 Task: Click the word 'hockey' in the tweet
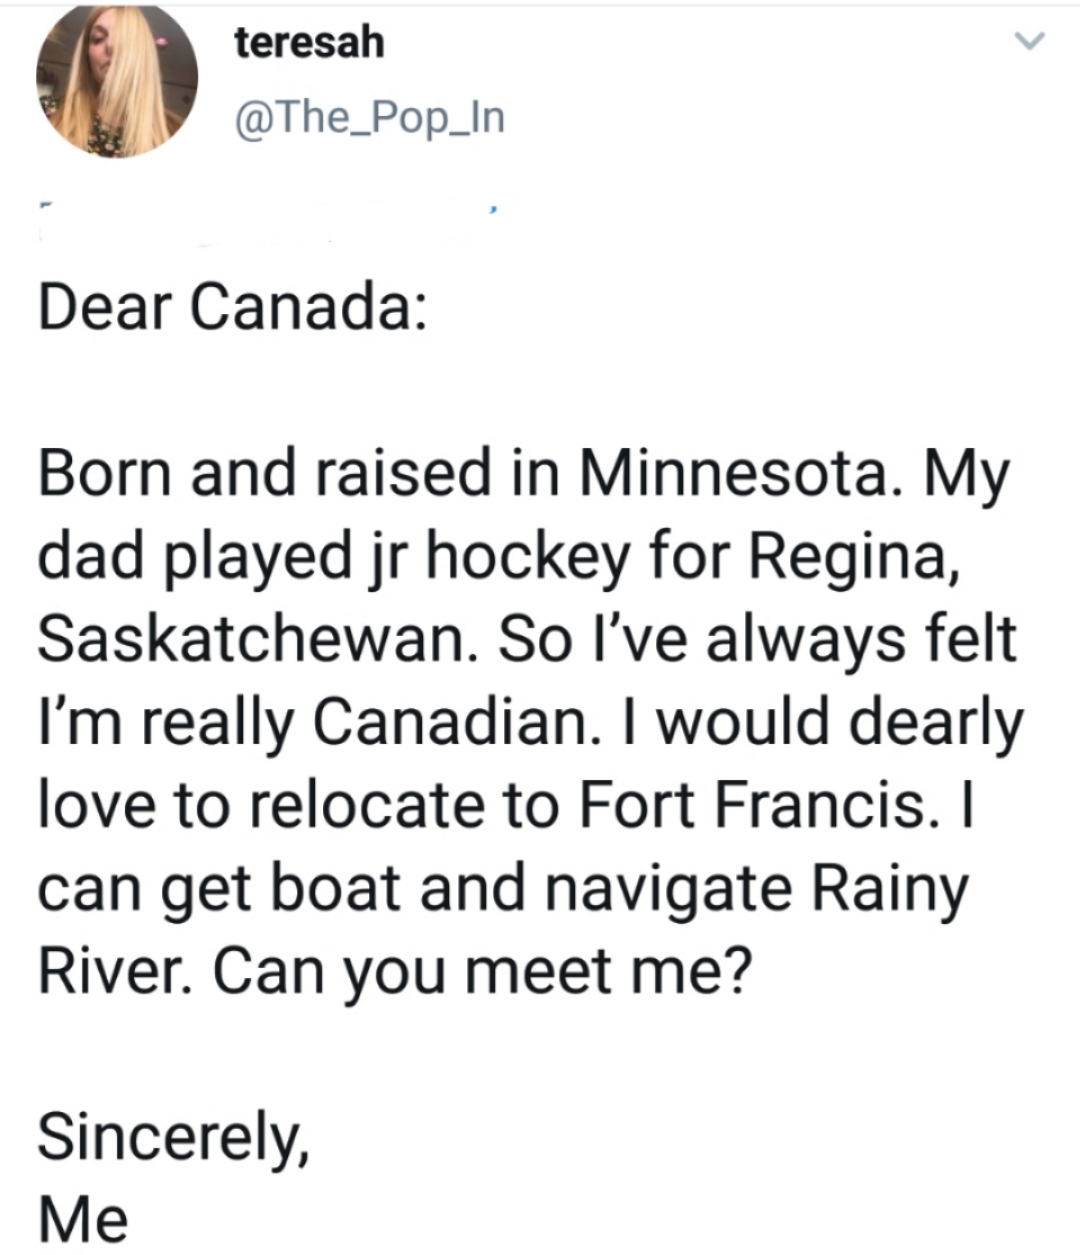point(533,556)
